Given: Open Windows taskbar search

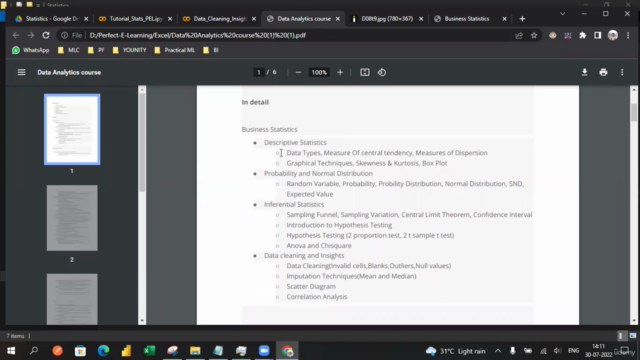Looking at the screenshot, I should (x=34, y=351).
